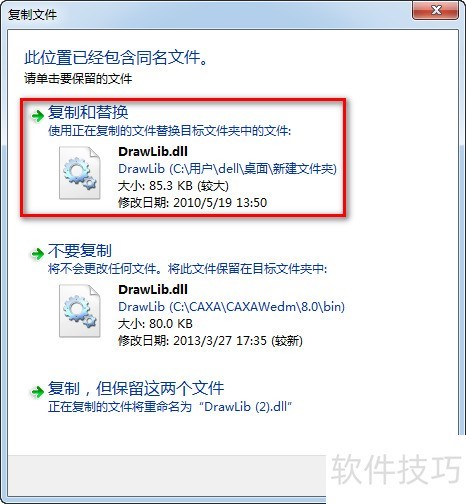Click the heading 此位置已经包含同名文件
The height and width of the screenshot is (504, 466).
click(116, 57)
